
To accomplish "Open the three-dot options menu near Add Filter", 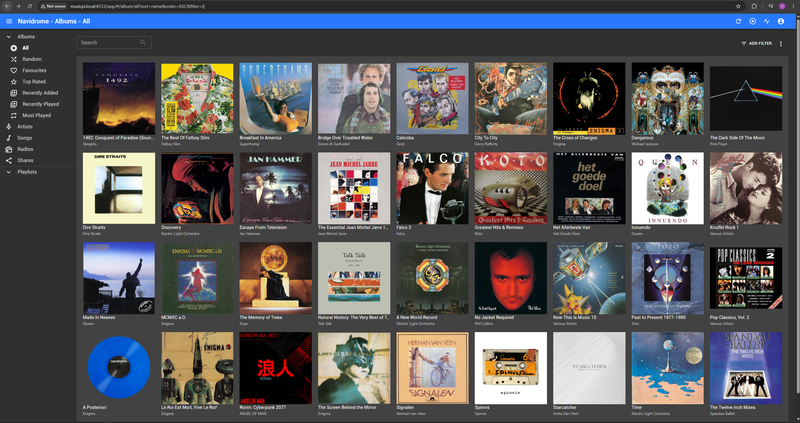I will (x=781, y=43).
